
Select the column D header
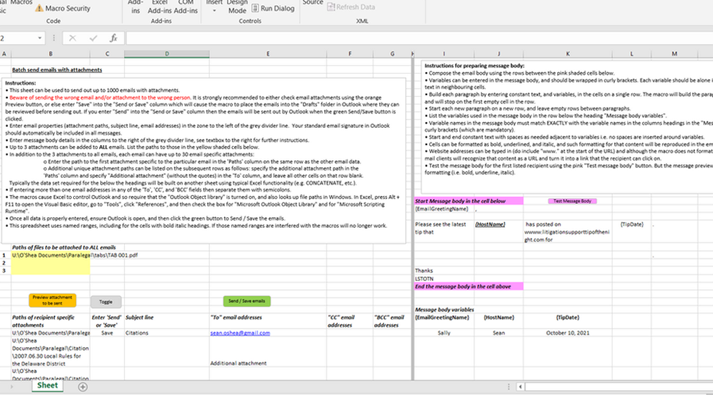coord(167,54)
